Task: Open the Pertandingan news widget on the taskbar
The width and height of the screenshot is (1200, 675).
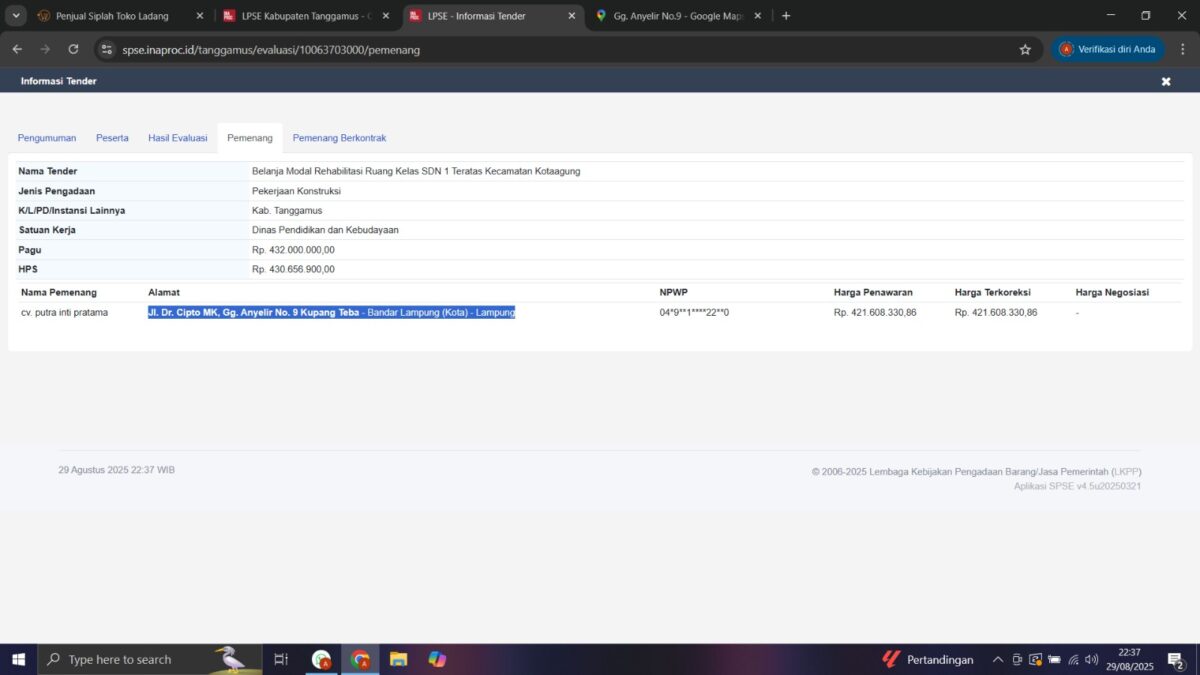Action: 927,659
